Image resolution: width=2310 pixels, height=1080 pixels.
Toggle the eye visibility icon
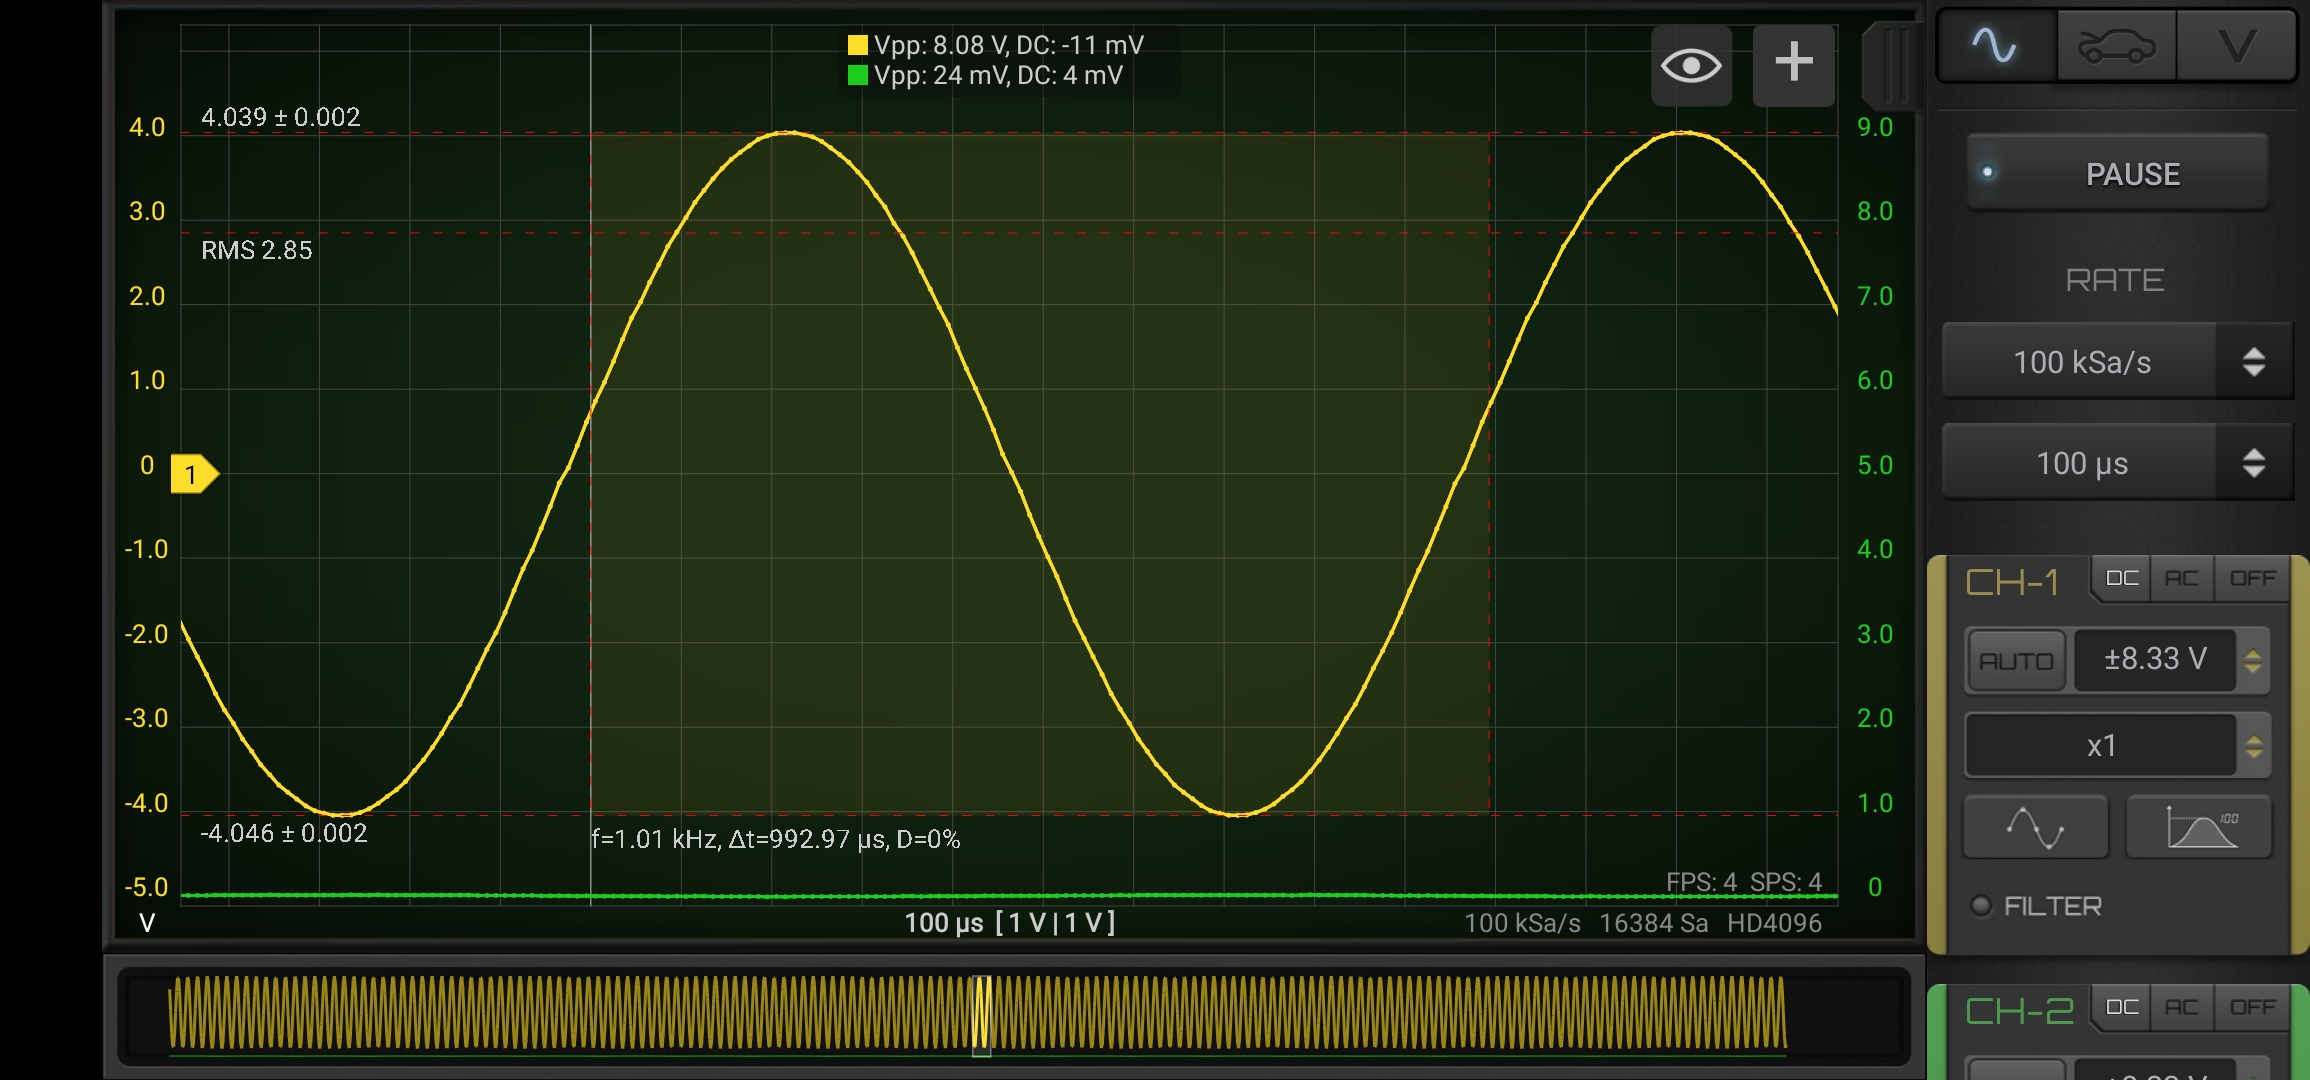pos(1691,66)
